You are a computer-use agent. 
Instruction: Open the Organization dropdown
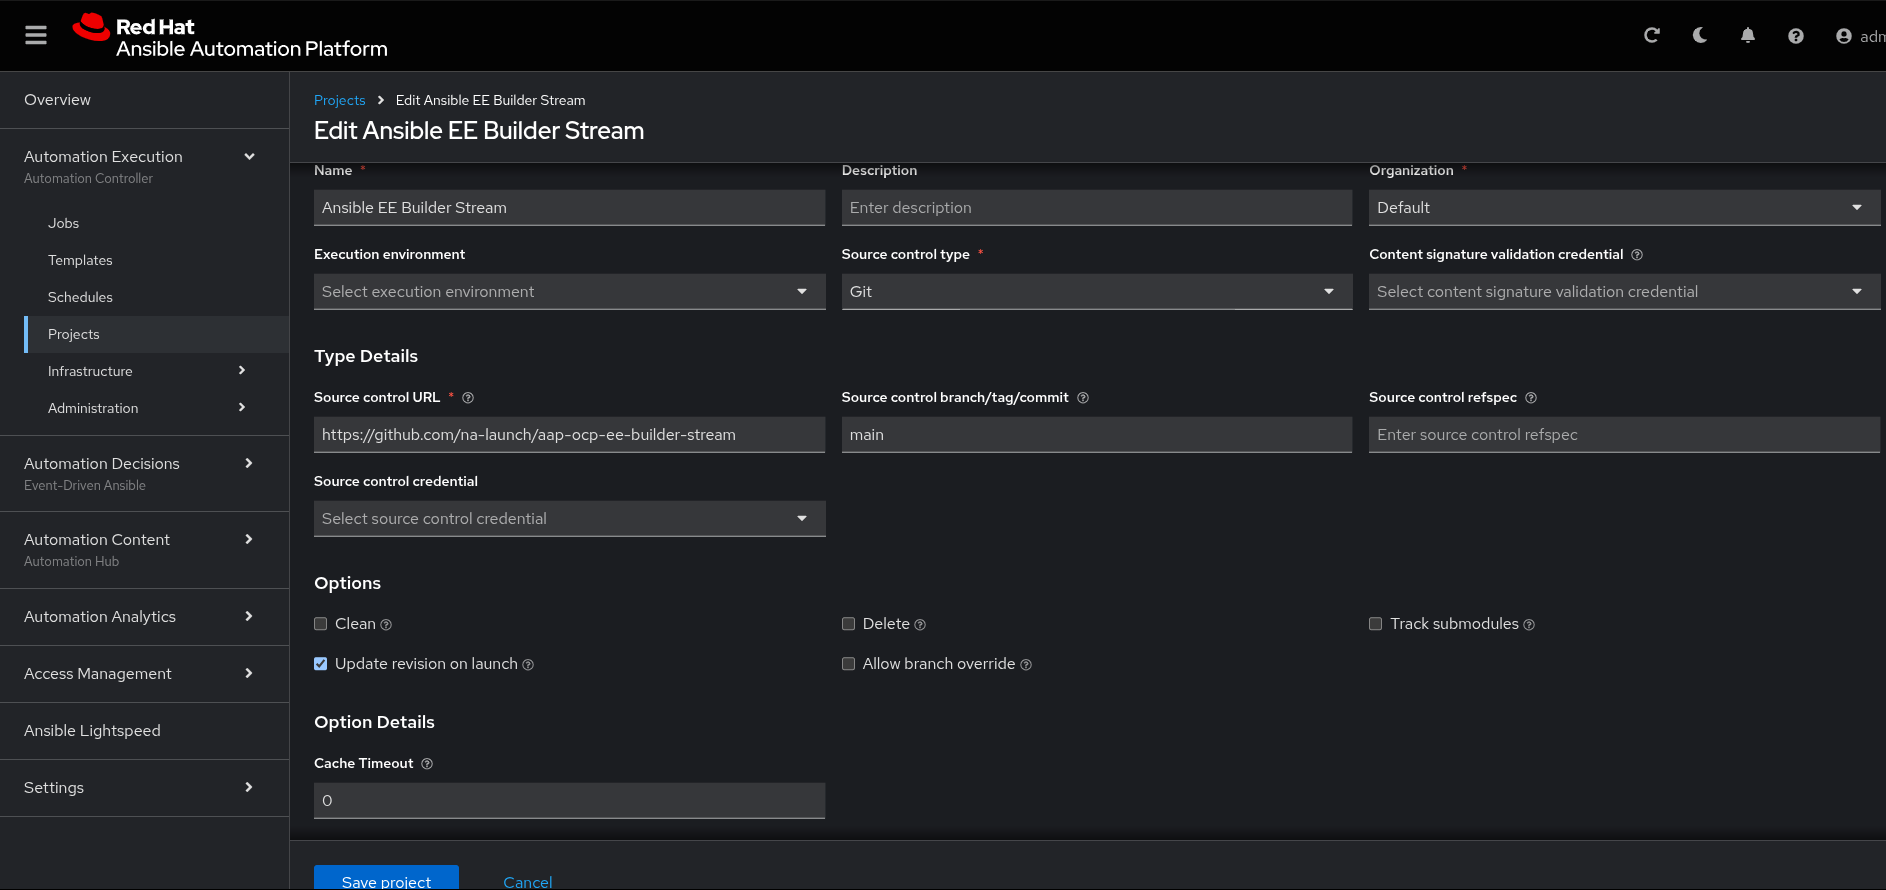click(1623, 208)
